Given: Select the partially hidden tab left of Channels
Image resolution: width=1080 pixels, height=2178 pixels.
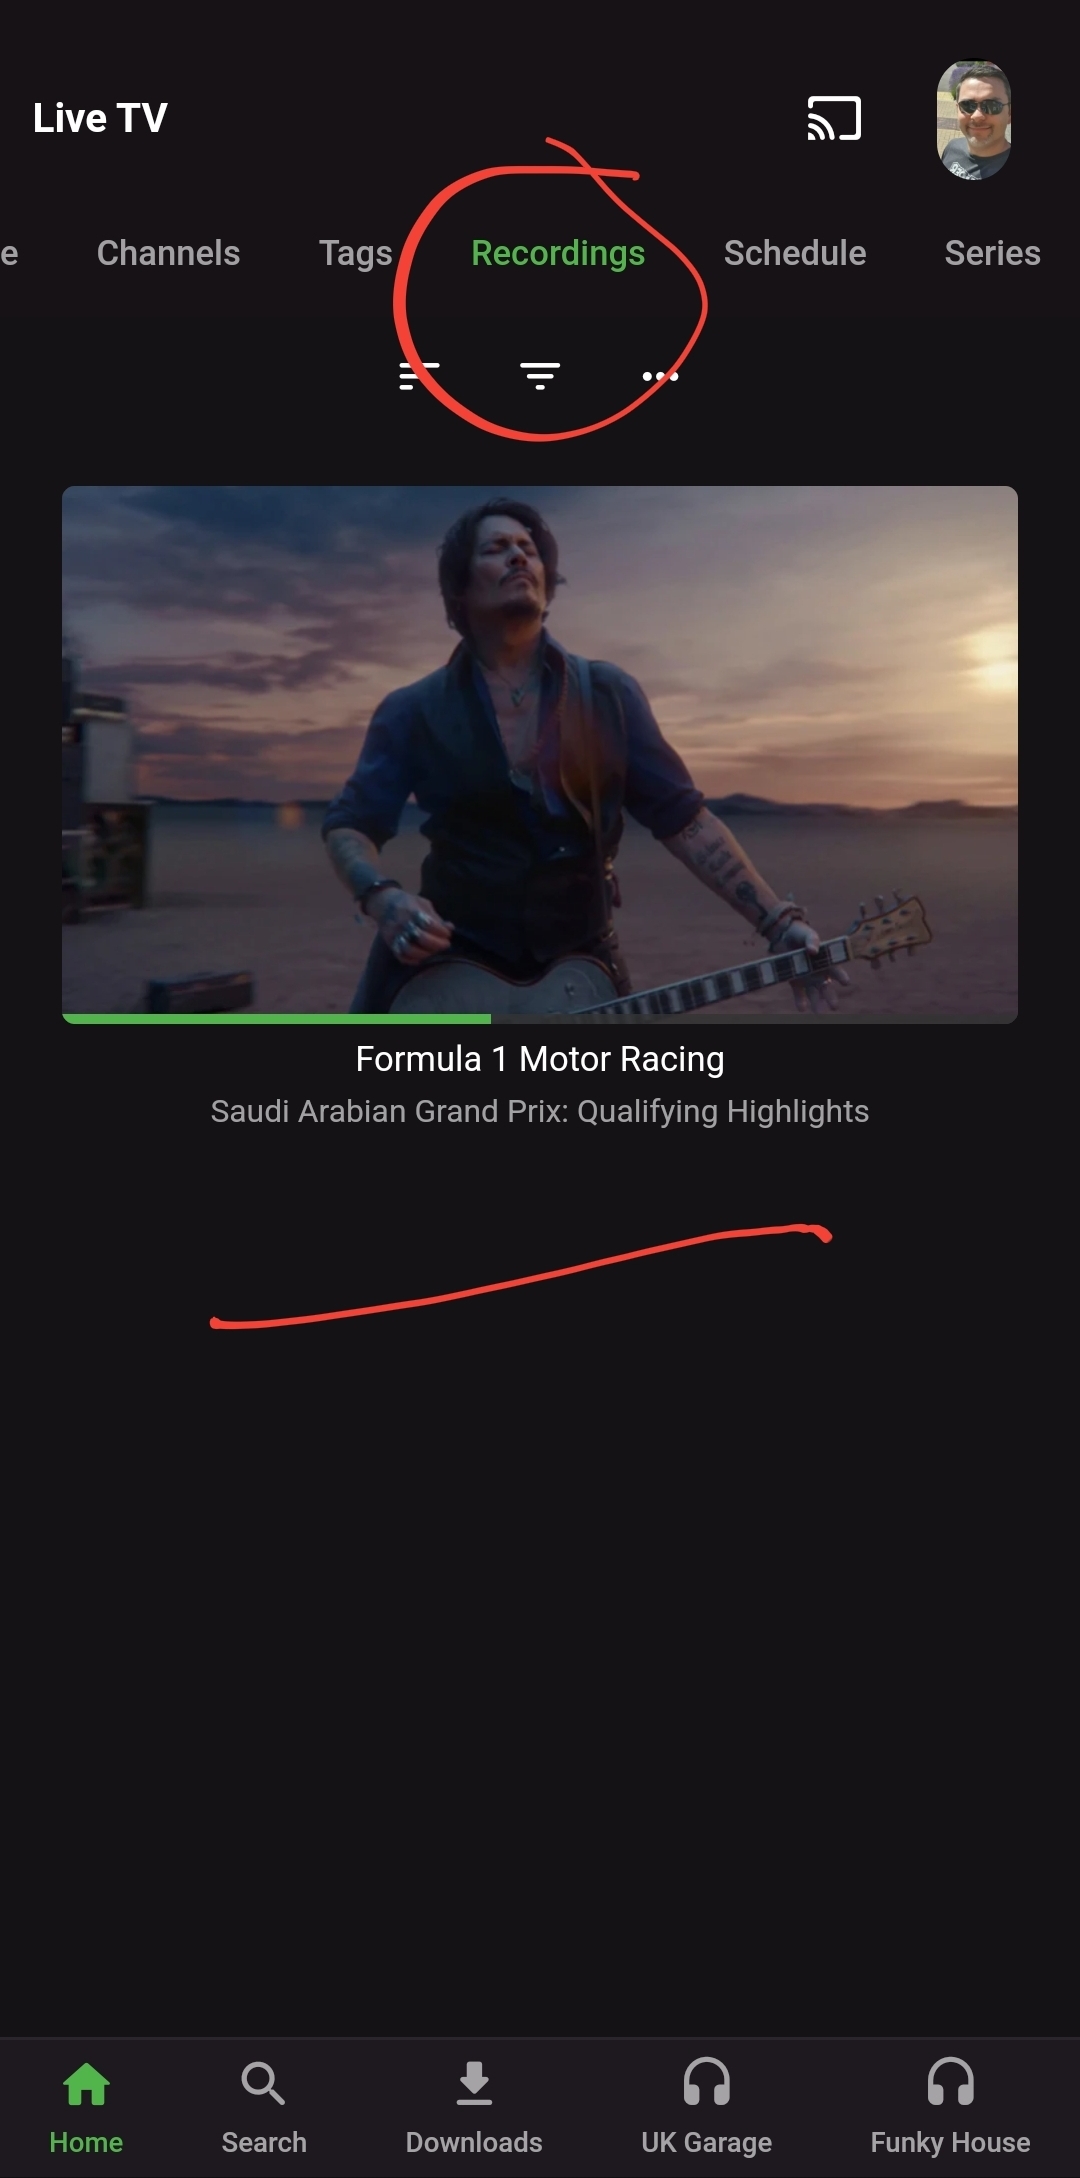Looking at the screenshot, I should coord(9,253).
